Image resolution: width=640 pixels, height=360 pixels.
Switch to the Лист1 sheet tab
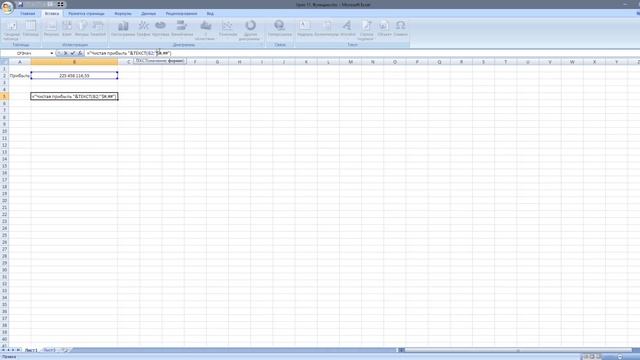(x=31, y=350)
